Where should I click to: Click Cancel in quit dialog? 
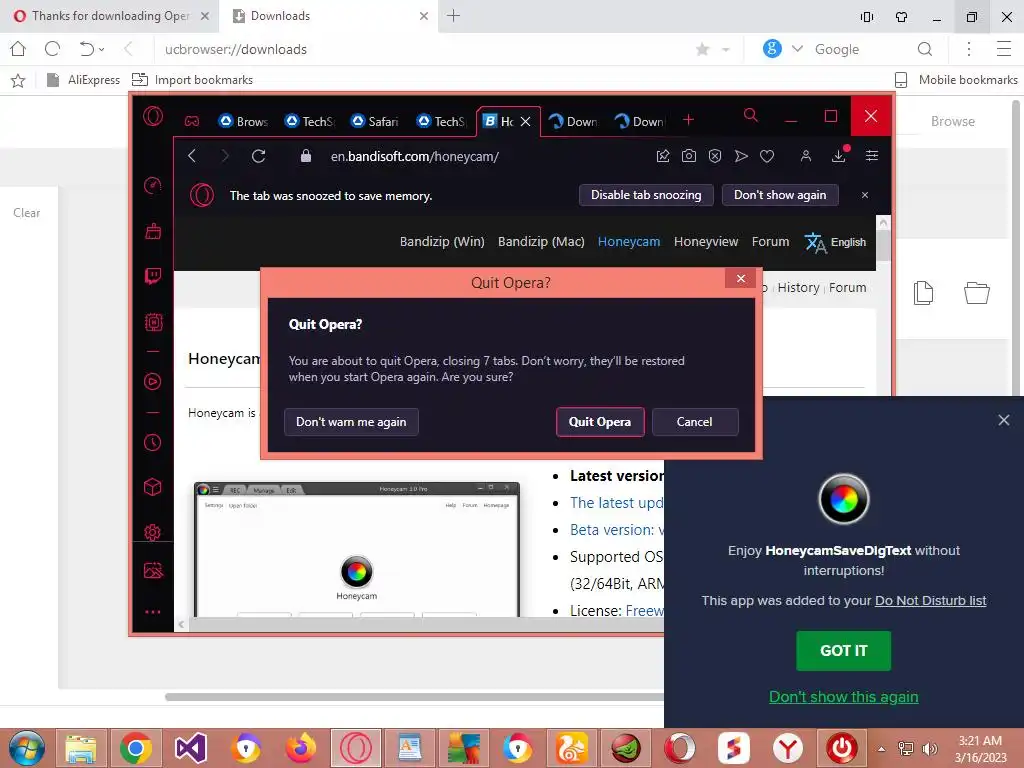695,422
